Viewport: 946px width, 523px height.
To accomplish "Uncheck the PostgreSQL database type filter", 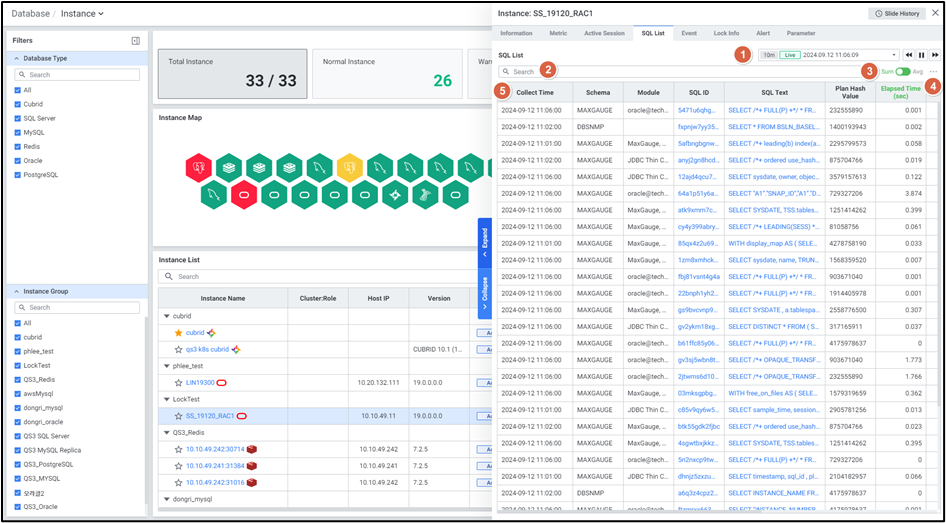I will [x=17, y=175].
